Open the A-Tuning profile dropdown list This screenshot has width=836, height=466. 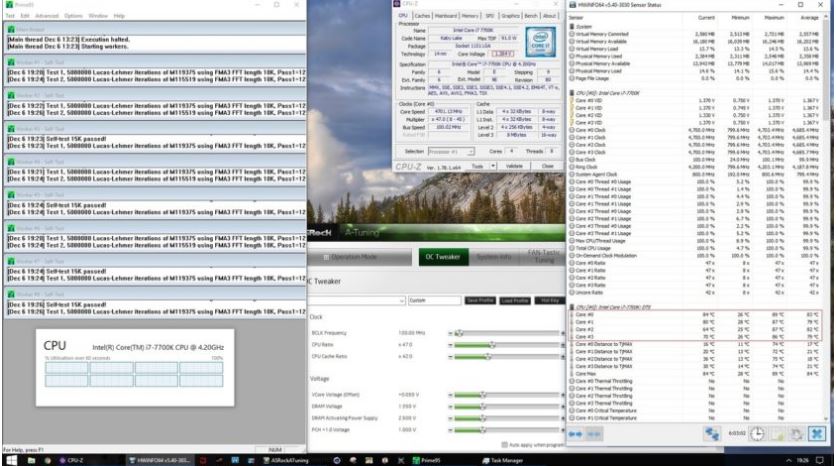402,301
